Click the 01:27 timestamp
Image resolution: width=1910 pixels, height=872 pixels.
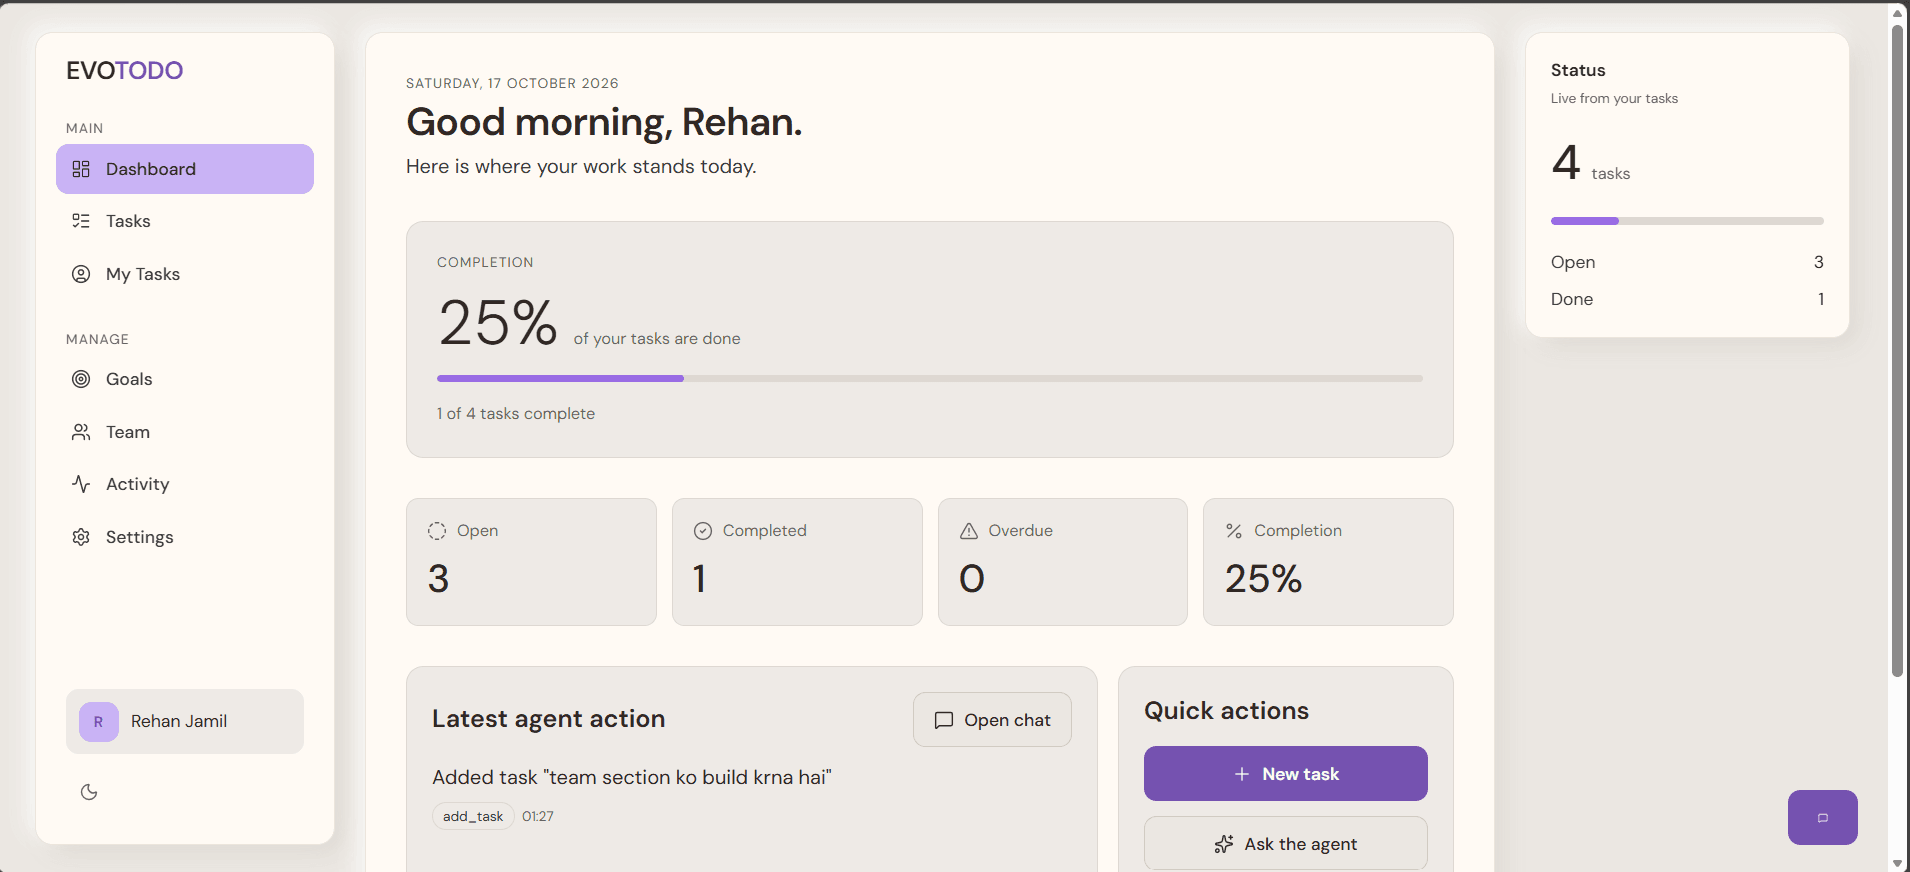coord(538,816)
